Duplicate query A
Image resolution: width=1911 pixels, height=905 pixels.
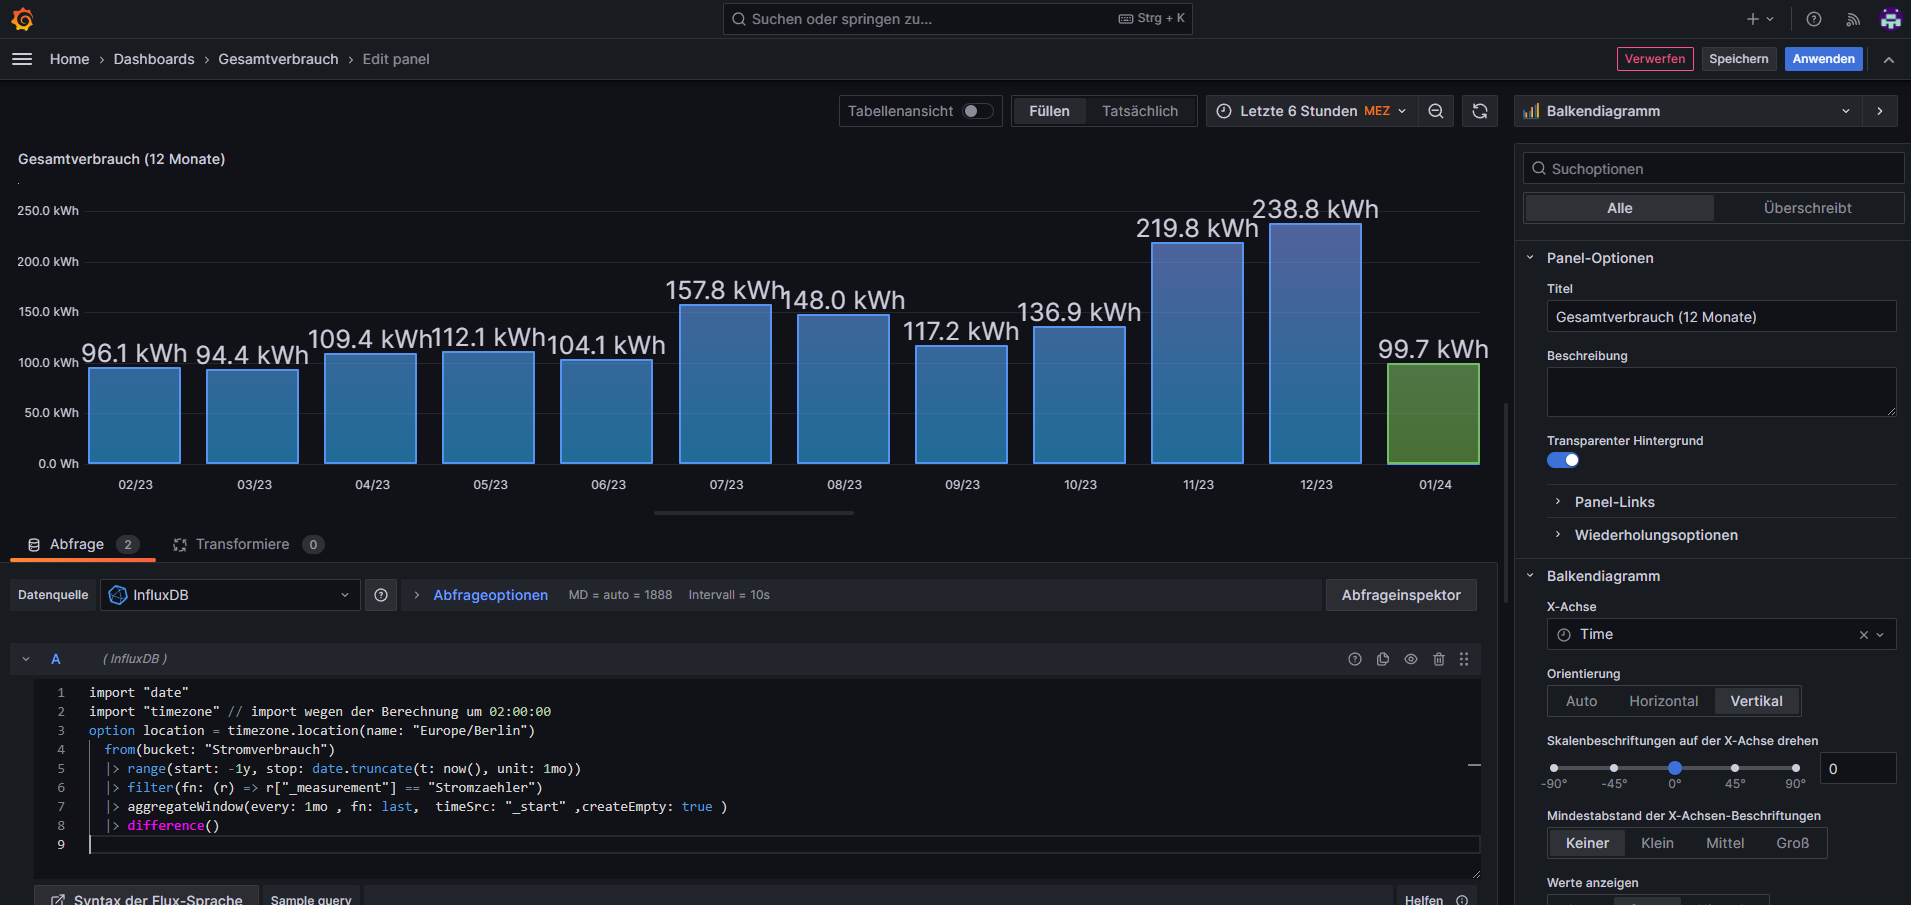click(1383, 659)
